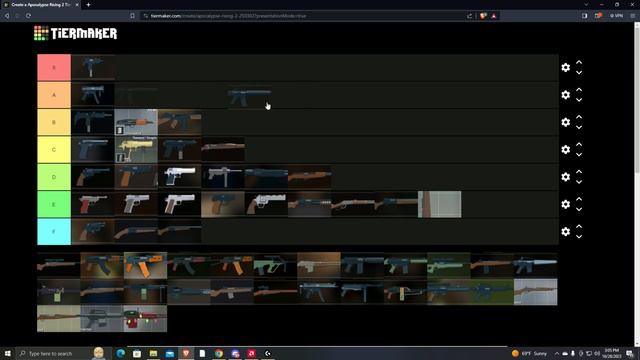Select the silver pistol in D tier

pos(180,177)
